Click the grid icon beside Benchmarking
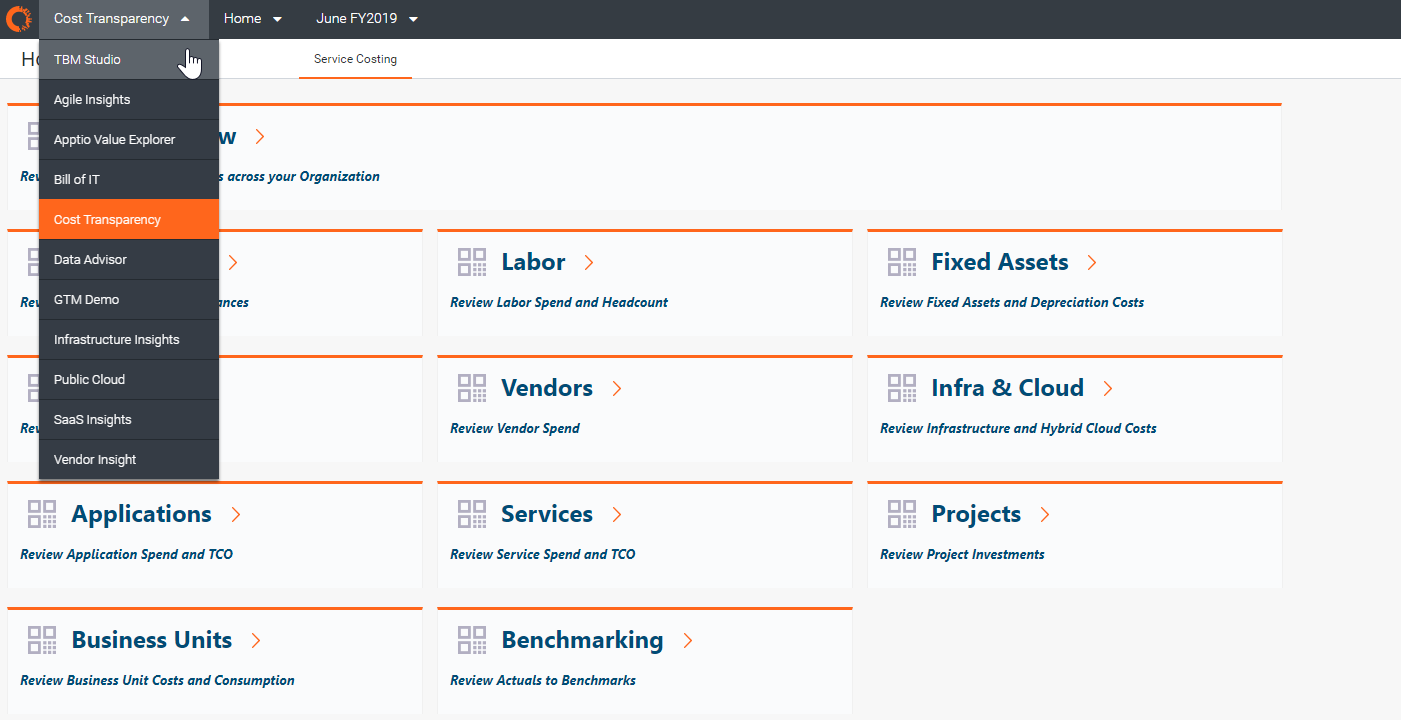The height and width of the screenshot is (720, 1401). (x=472, y=640)
